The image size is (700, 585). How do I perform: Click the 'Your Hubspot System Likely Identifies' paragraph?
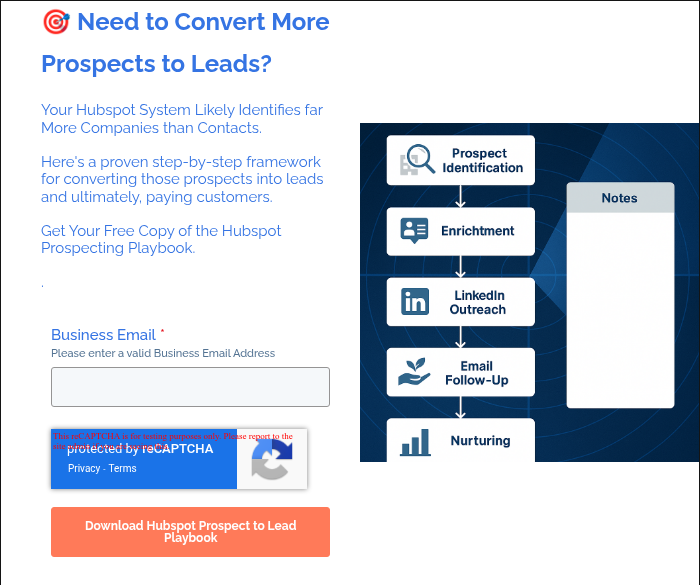[x=182, y=119]
